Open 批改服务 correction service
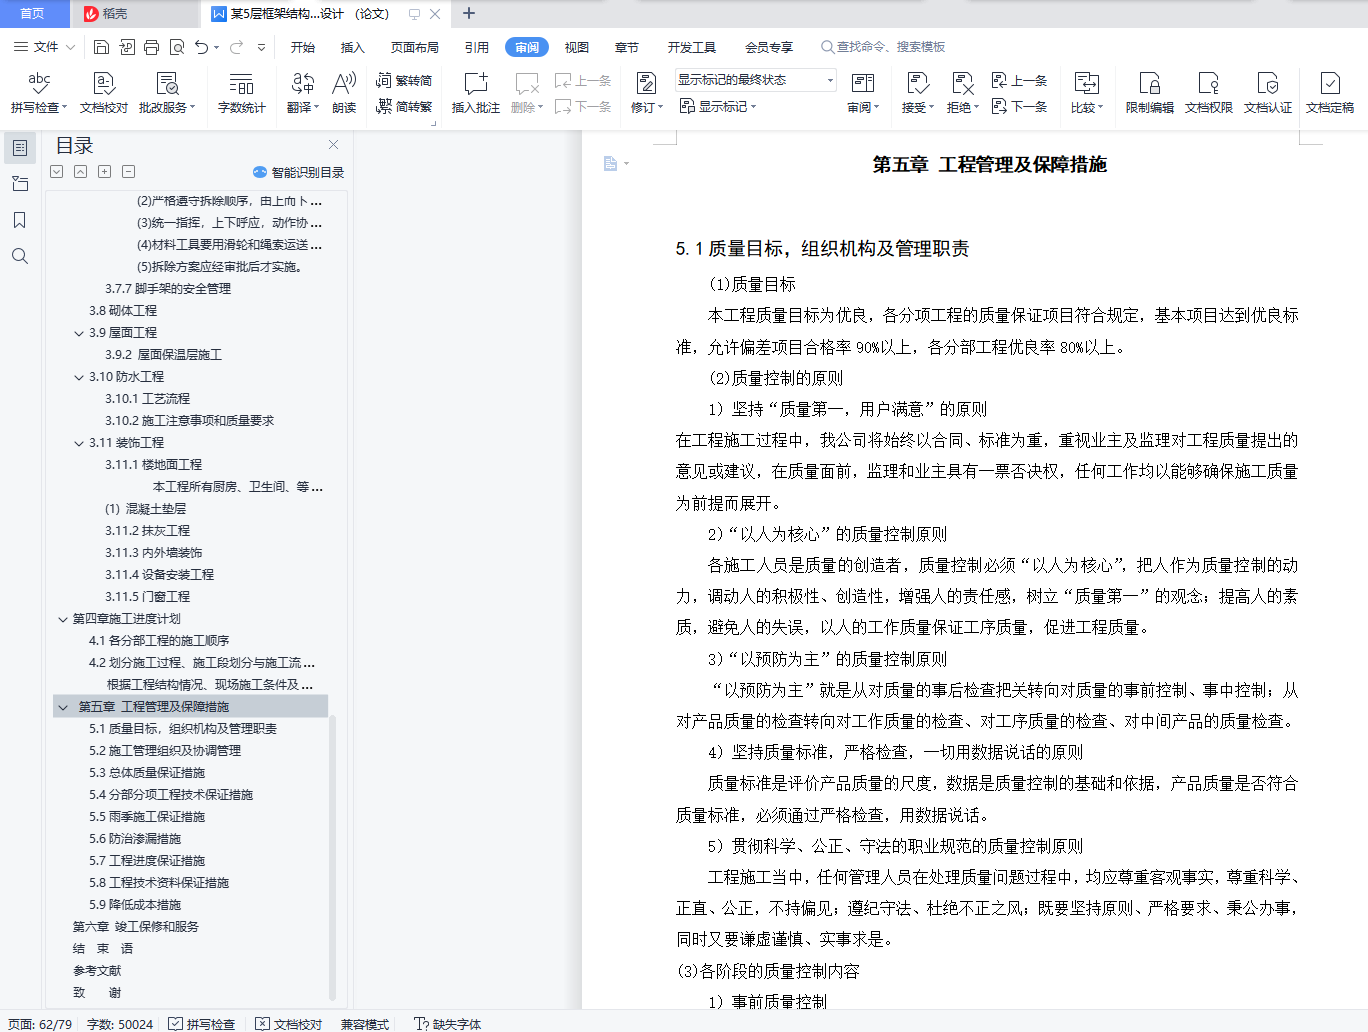This screenshot has height=1032, width=1368. (x=167, y=92)
